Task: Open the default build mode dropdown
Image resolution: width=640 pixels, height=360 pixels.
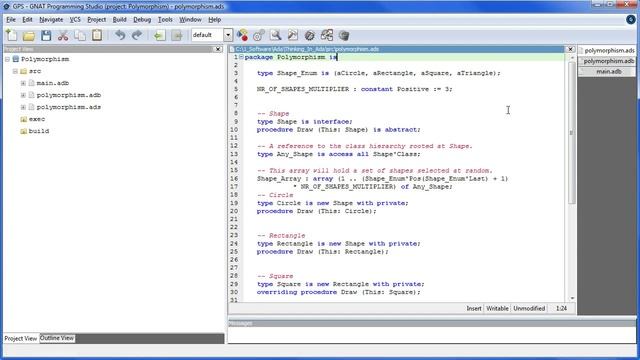Action: coord(228,35)
